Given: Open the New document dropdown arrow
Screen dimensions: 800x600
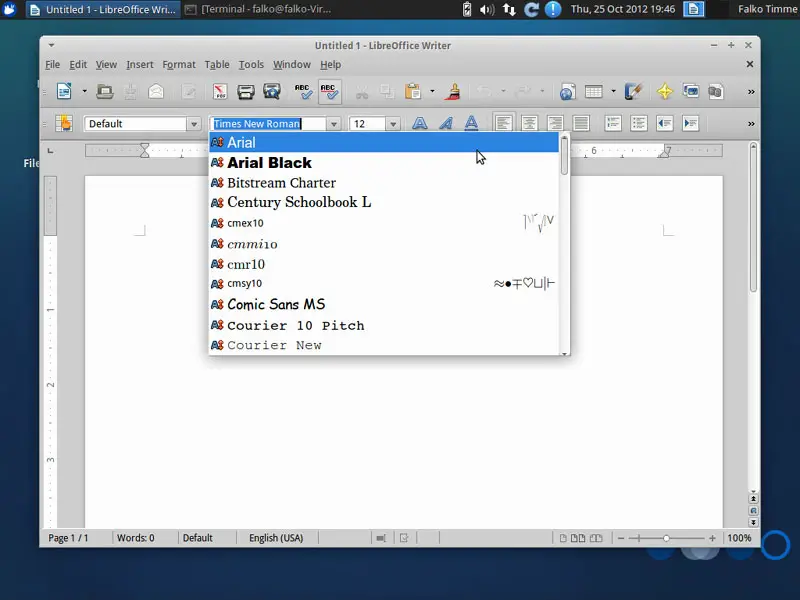Looking at the screenshot, I should tap(84, 92).
